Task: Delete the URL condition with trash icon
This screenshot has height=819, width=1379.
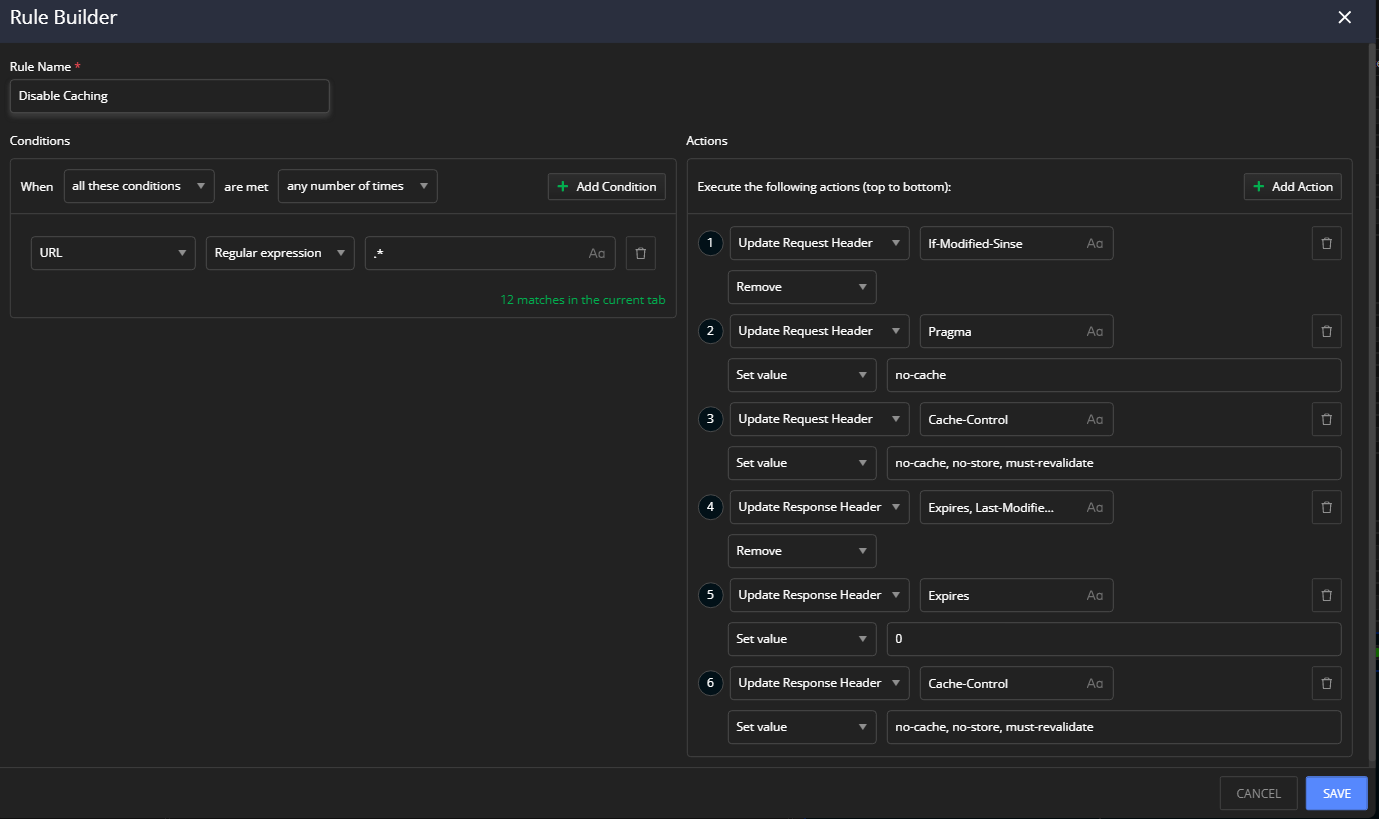Action: click(x=640, y=253)
